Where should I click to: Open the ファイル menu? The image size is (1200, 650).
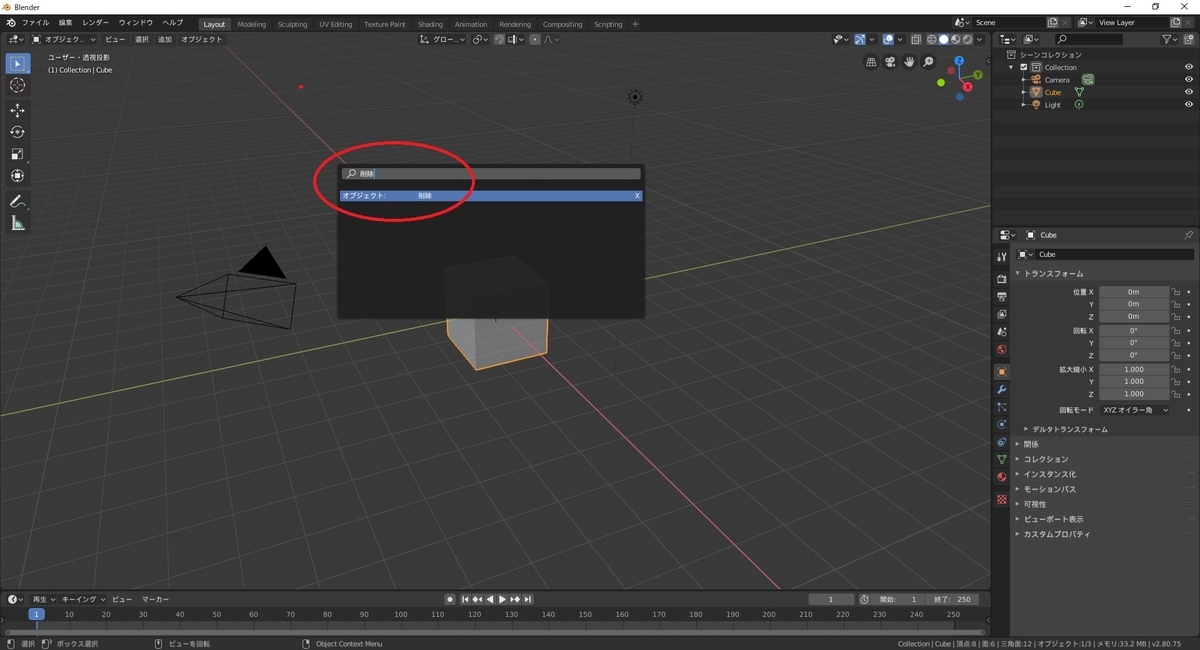coord(35,22)
